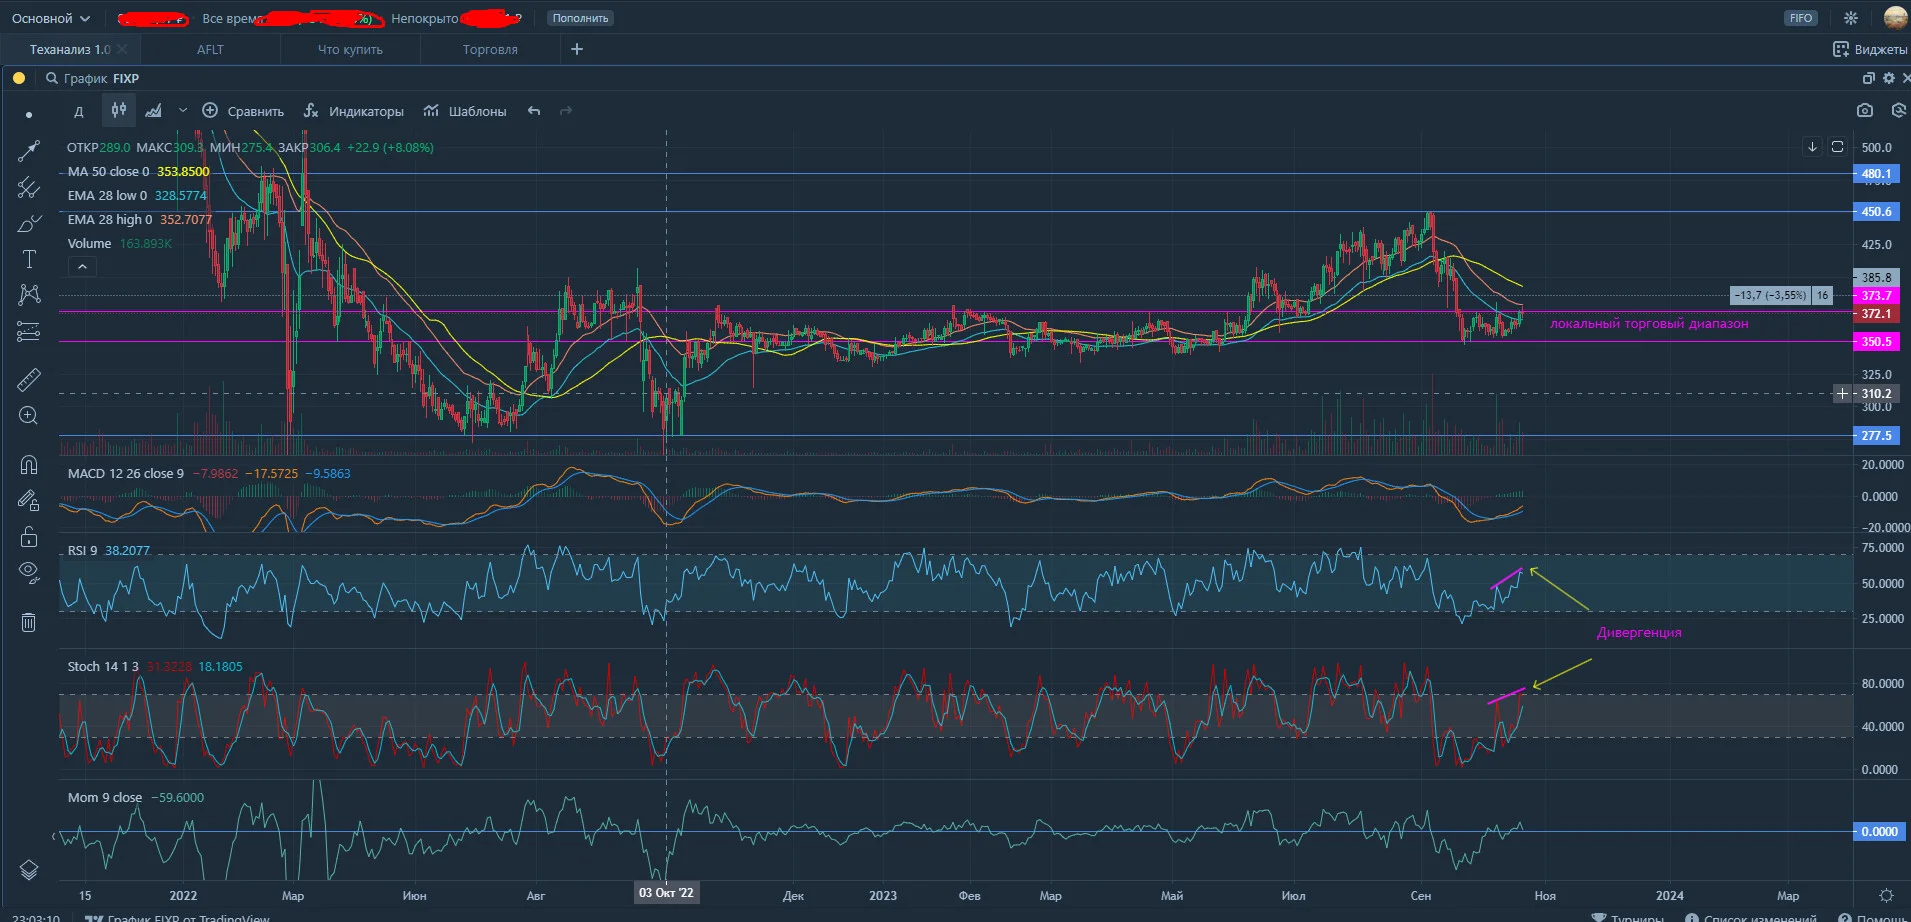Toggle the light/dark theme icon

[x=1851, y=18]
